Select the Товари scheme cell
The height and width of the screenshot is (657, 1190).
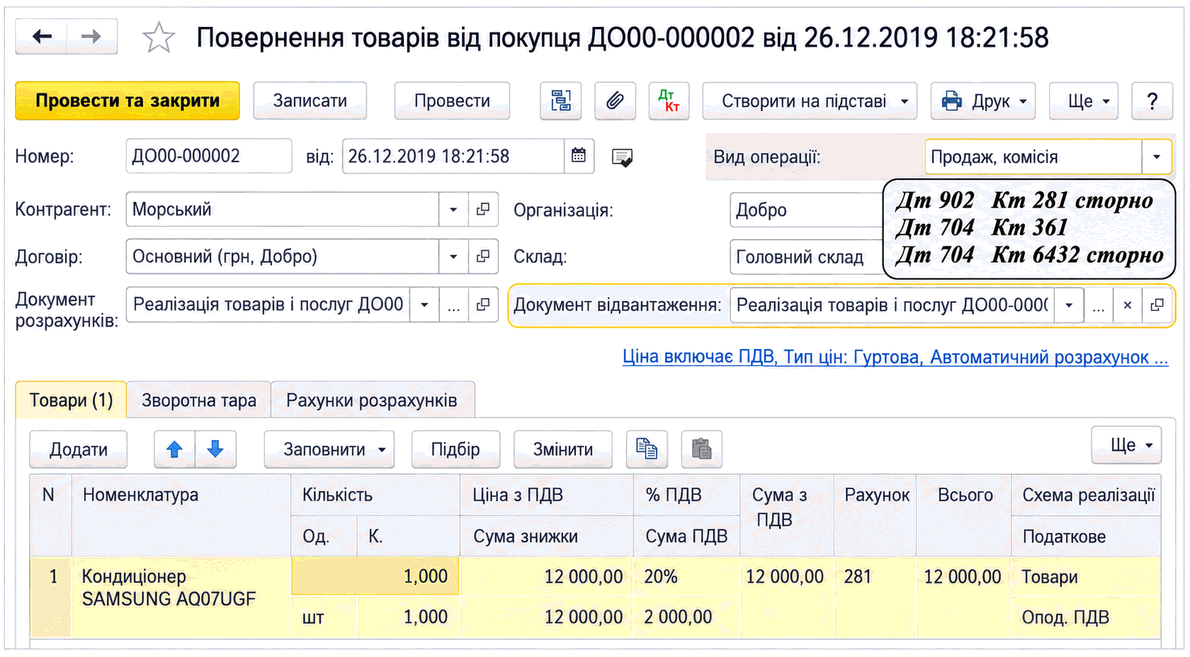pos(1086,577)
